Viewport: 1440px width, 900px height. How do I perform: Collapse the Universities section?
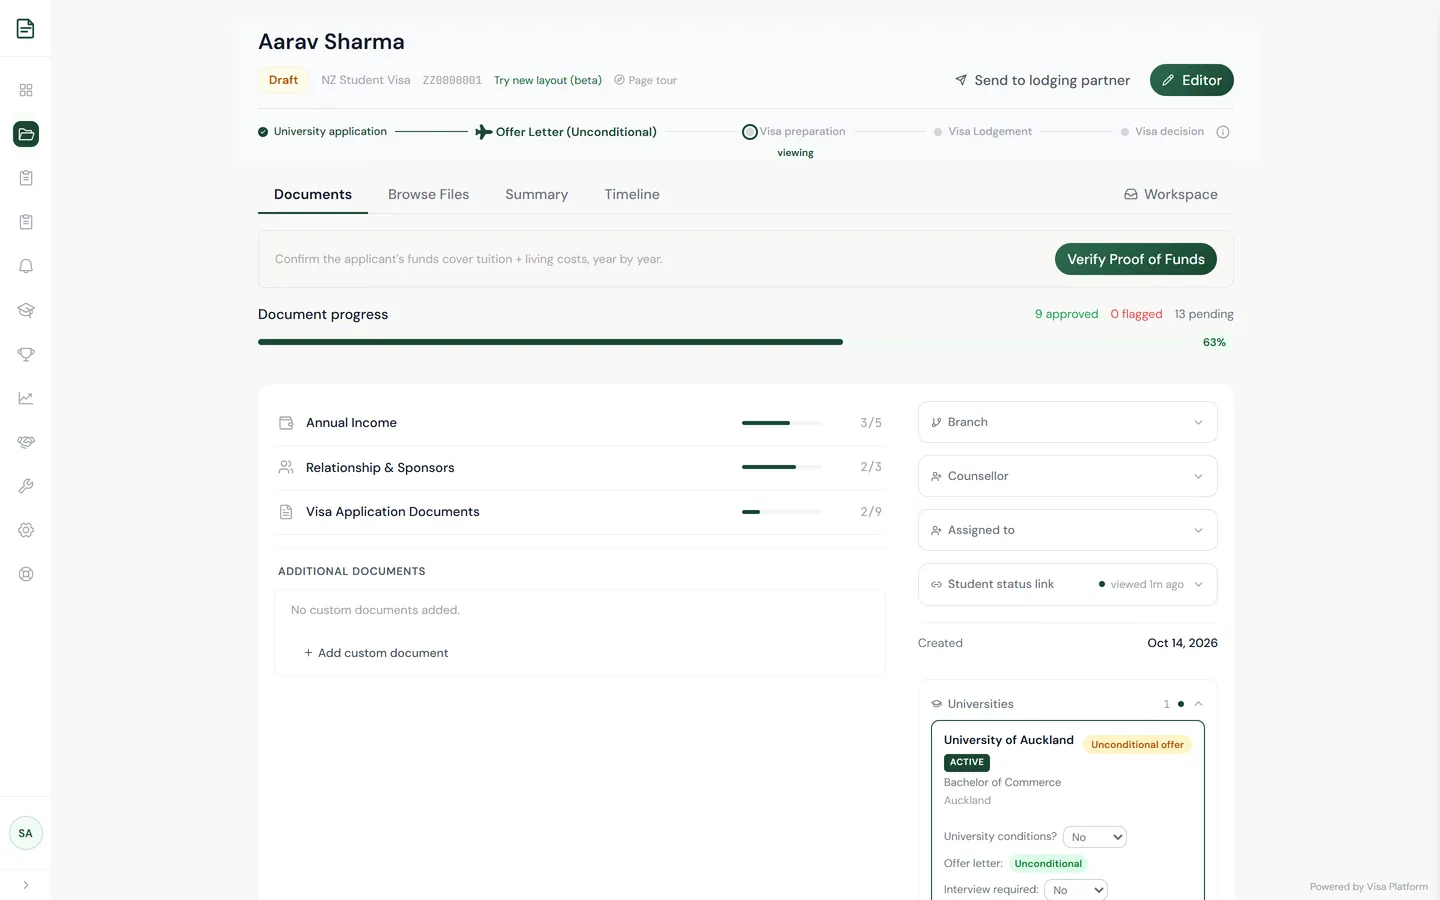[x=1198, y=704]
